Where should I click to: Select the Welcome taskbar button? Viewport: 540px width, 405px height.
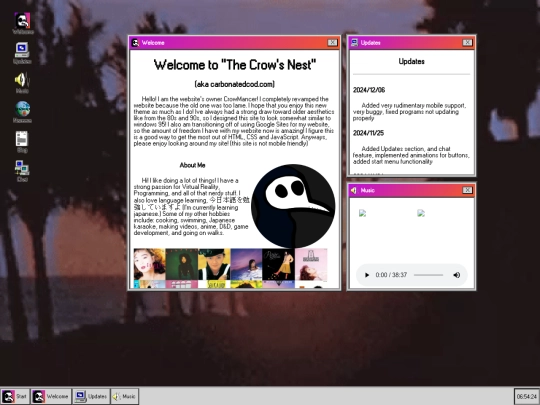51,396
